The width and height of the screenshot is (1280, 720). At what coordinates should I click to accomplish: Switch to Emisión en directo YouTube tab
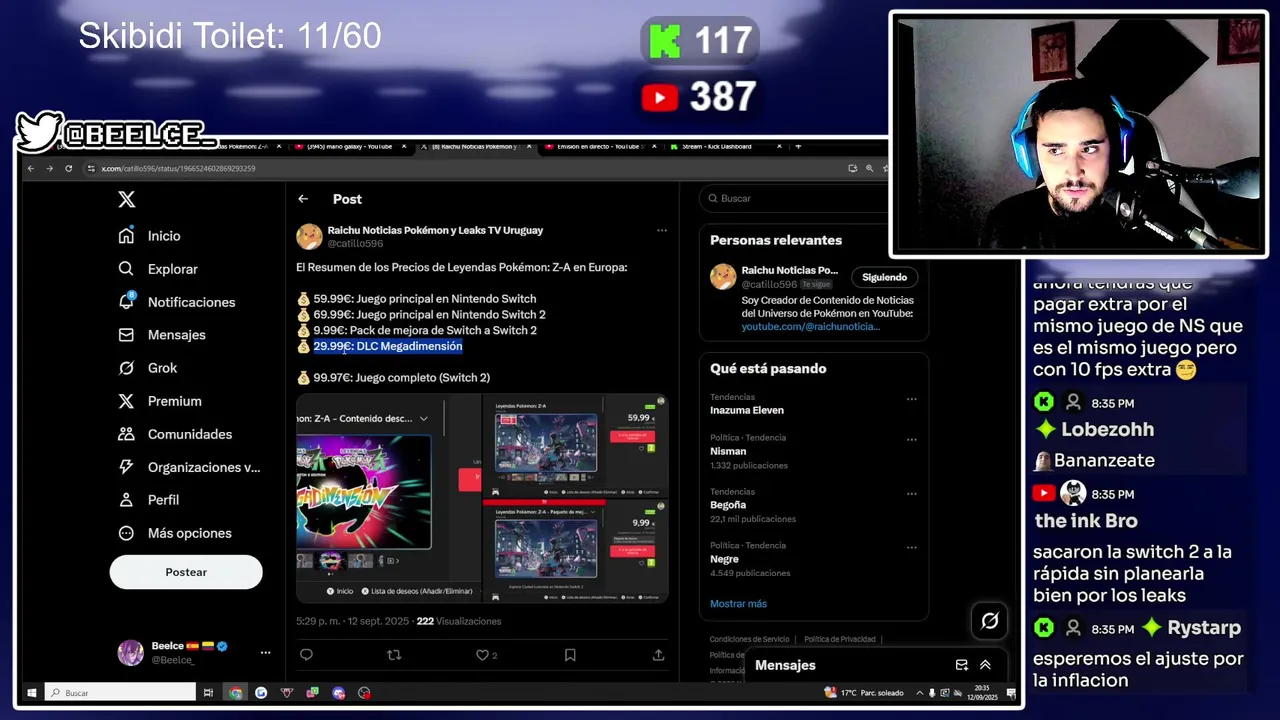tap(603, 146)
